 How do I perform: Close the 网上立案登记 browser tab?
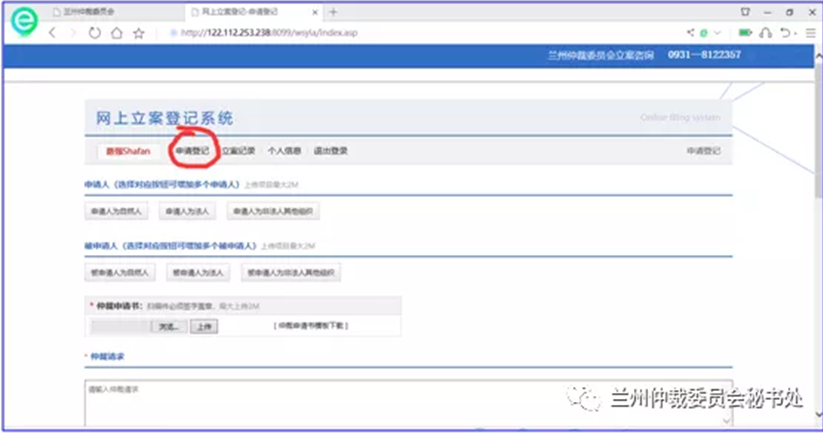coord(315,12)
